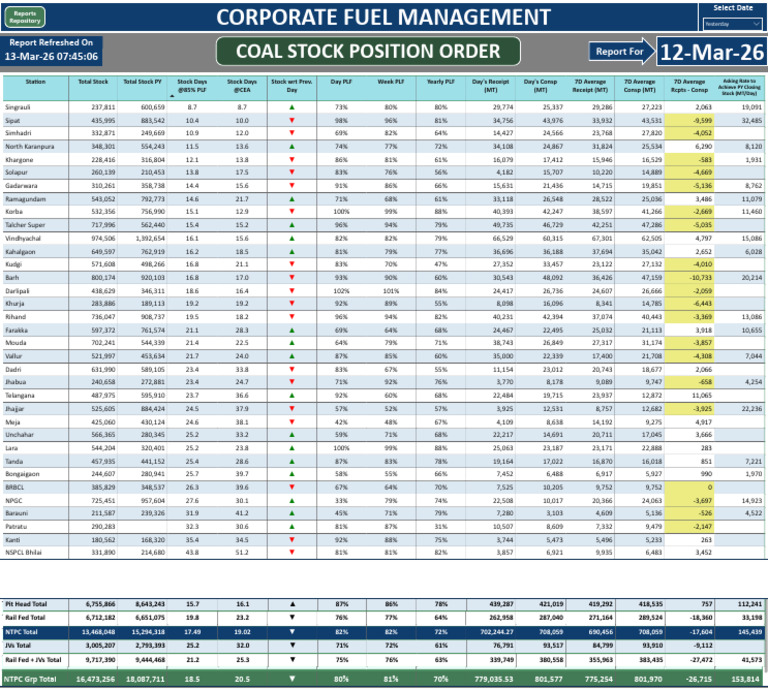Select the Vindhyachal station name
This screenshot has height=690, width=768.
[23, 238]
